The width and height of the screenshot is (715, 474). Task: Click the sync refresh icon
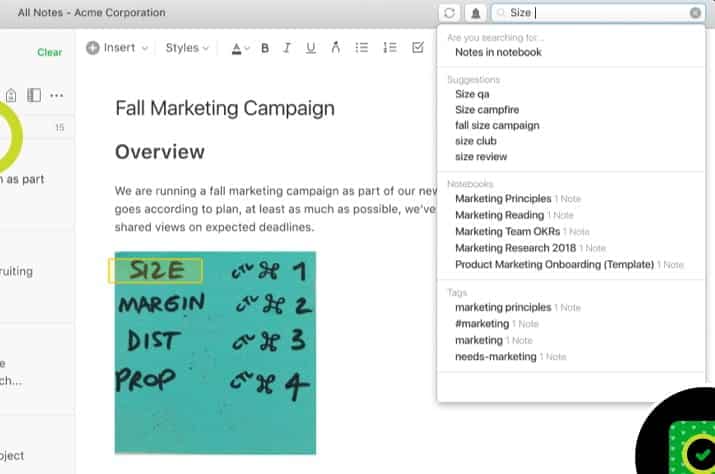click(449, 13)
